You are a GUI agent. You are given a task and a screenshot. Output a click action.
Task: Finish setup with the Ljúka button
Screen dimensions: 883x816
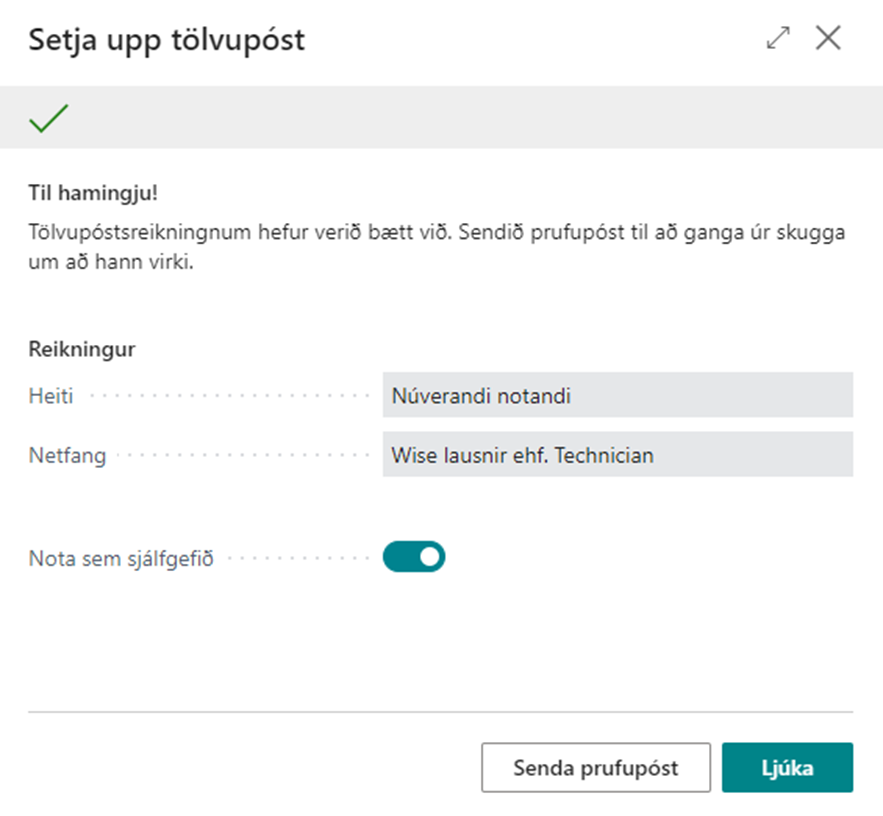pos(787,768)
